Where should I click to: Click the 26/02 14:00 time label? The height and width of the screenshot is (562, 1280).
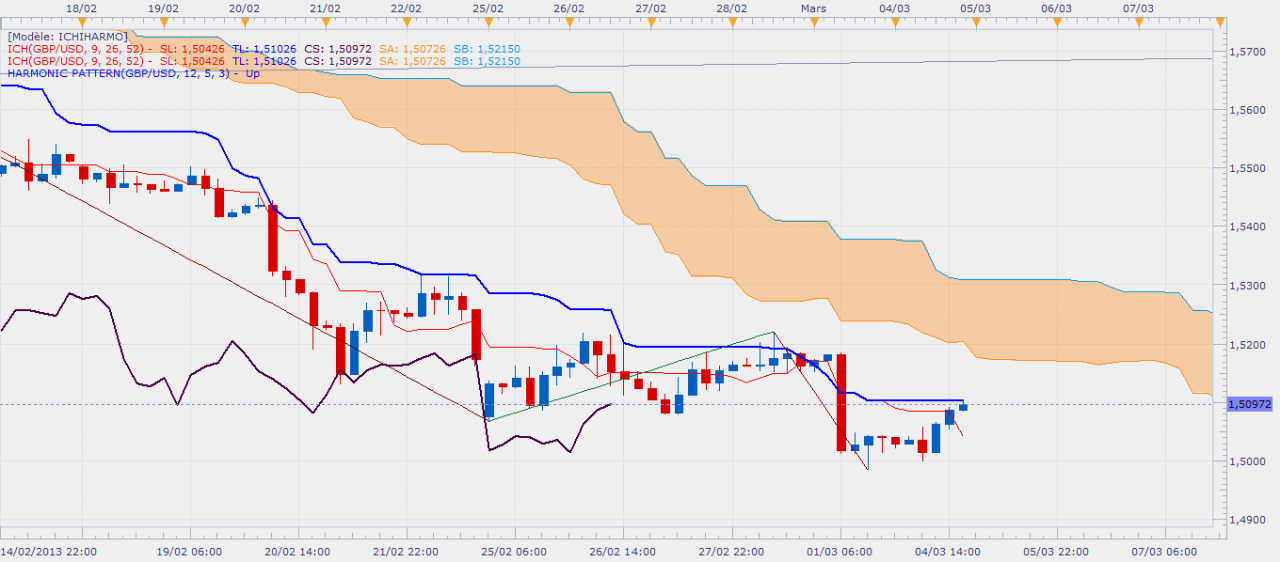624,552
